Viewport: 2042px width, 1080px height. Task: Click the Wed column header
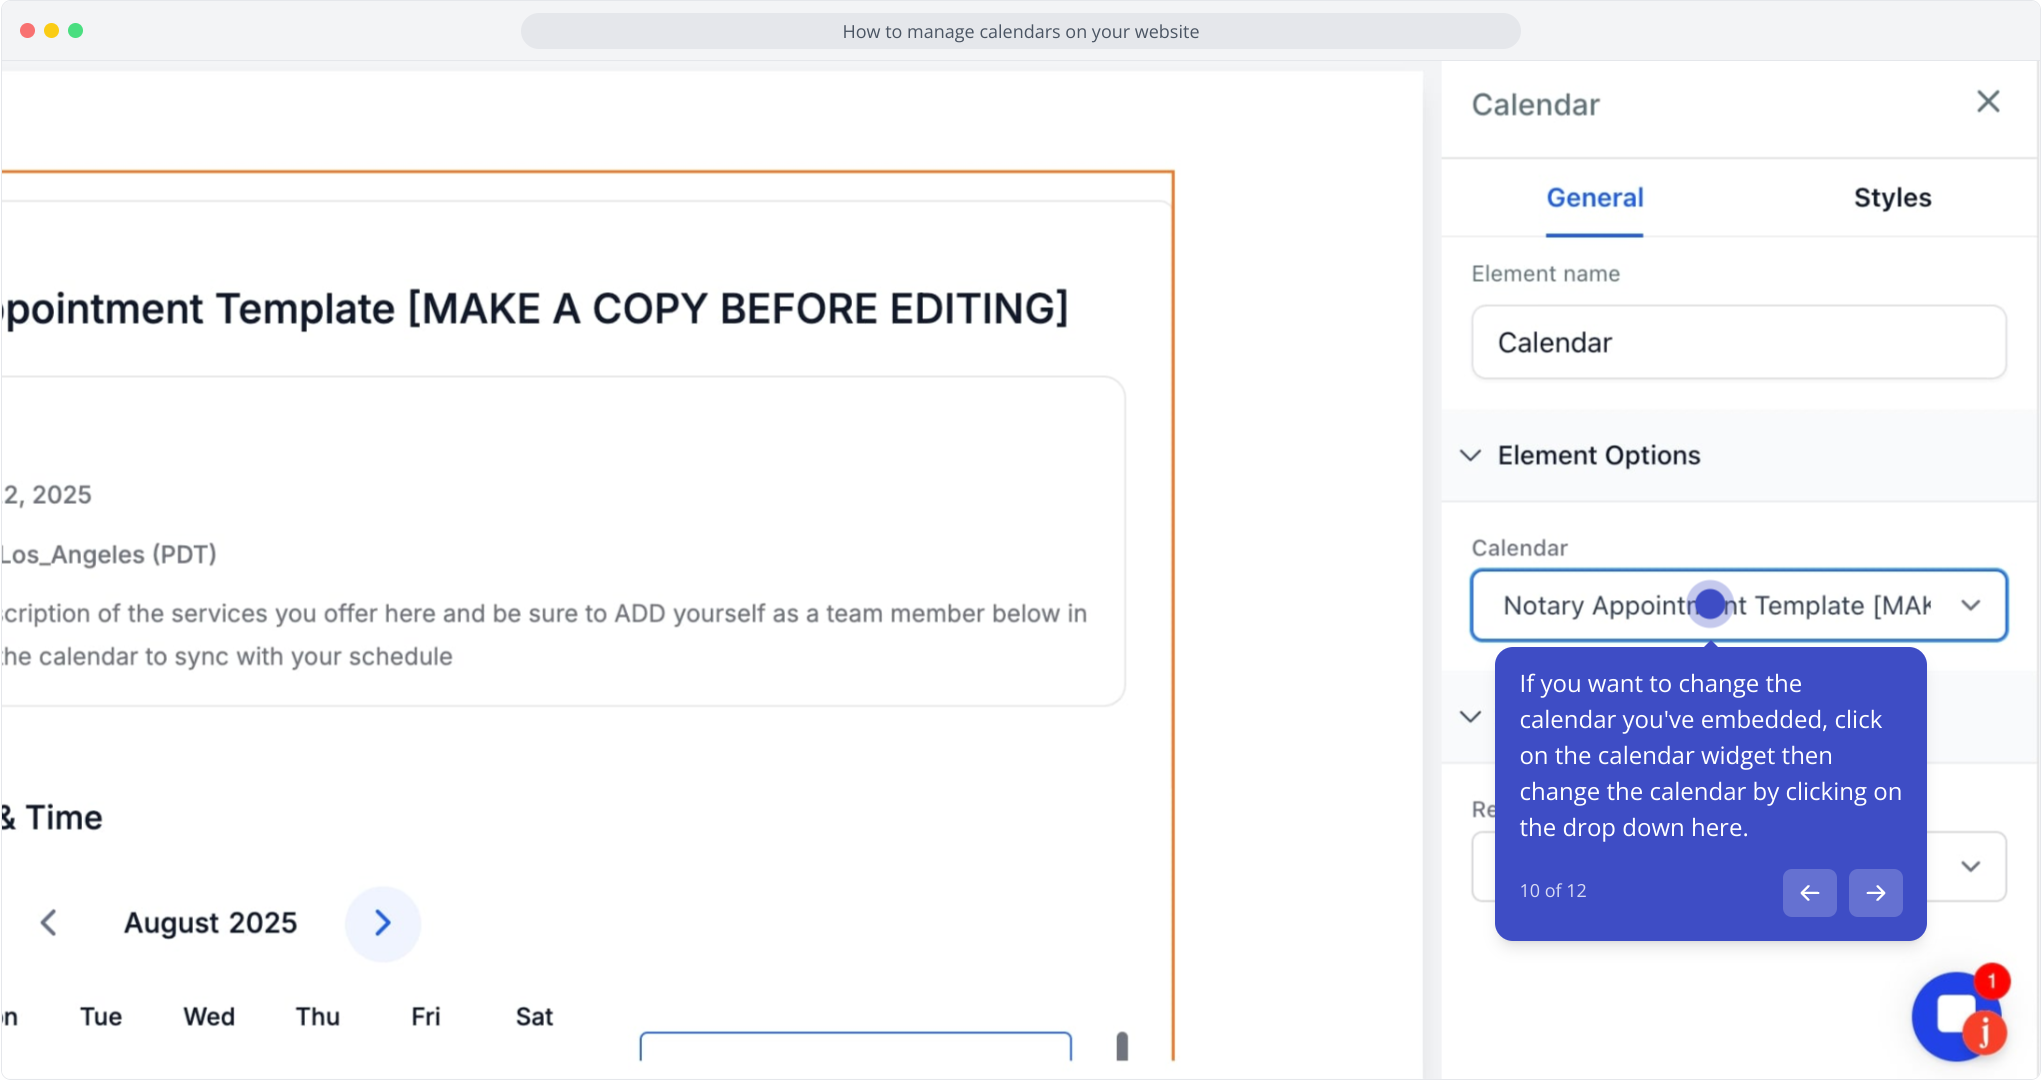click(209, 1016)
